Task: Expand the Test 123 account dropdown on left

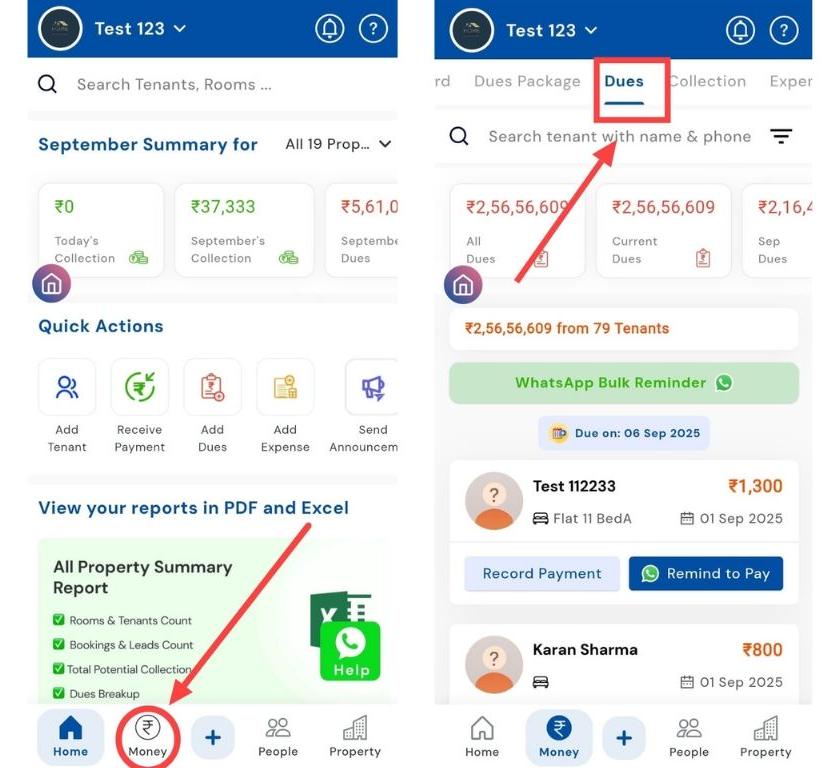Action: (x=140, y=28)
